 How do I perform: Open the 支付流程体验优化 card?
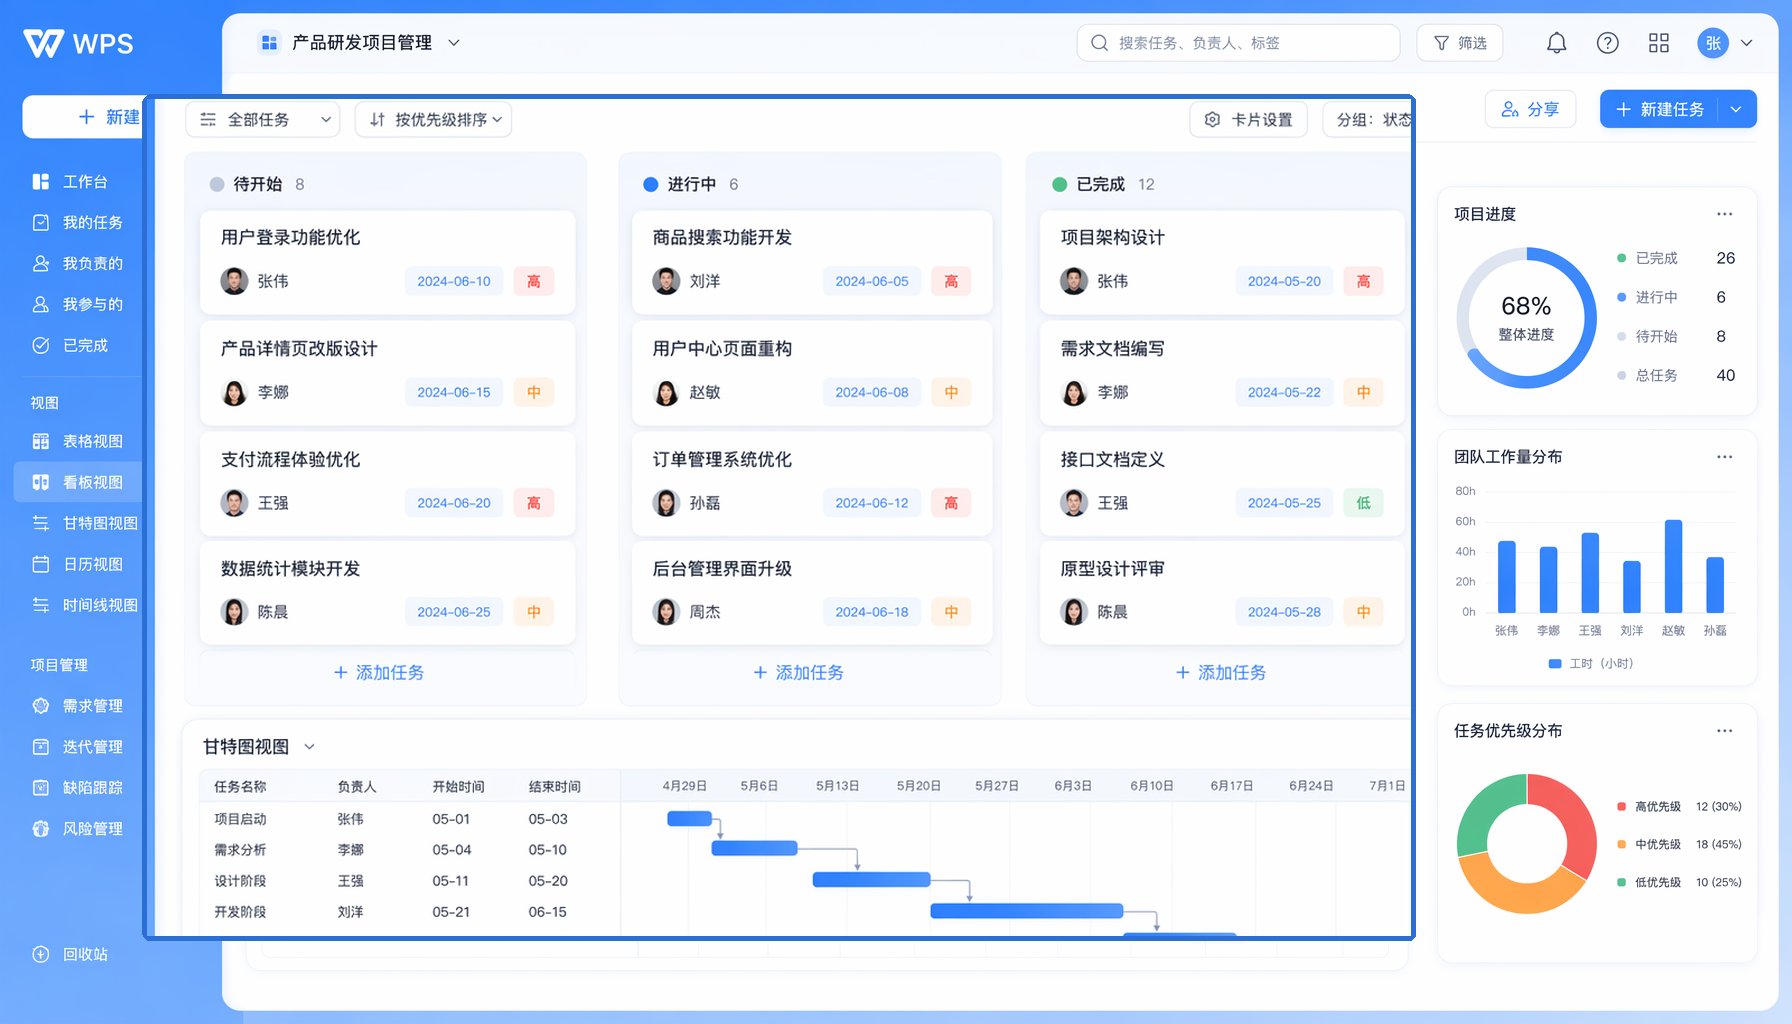388,484
